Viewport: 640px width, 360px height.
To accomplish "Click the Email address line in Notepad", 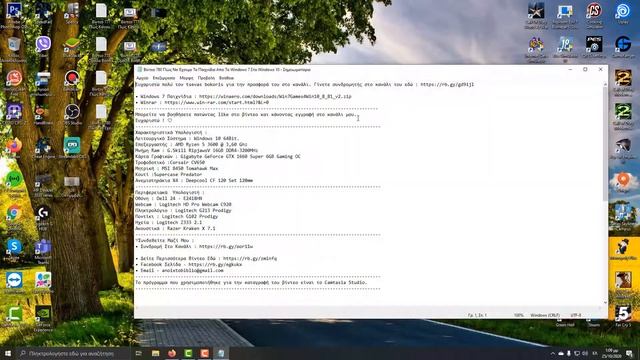I will [x=180, y=271].
